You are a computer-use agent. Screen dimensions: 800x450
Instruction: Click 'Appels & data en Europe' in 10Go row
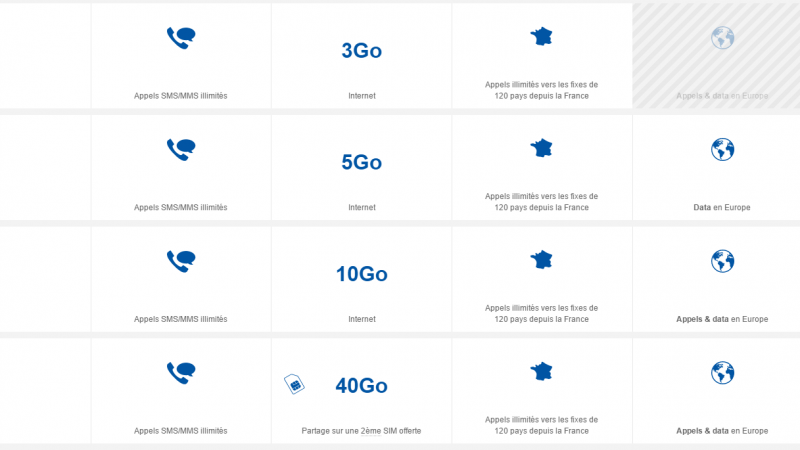pyautogui.click(x=722, y=320)
